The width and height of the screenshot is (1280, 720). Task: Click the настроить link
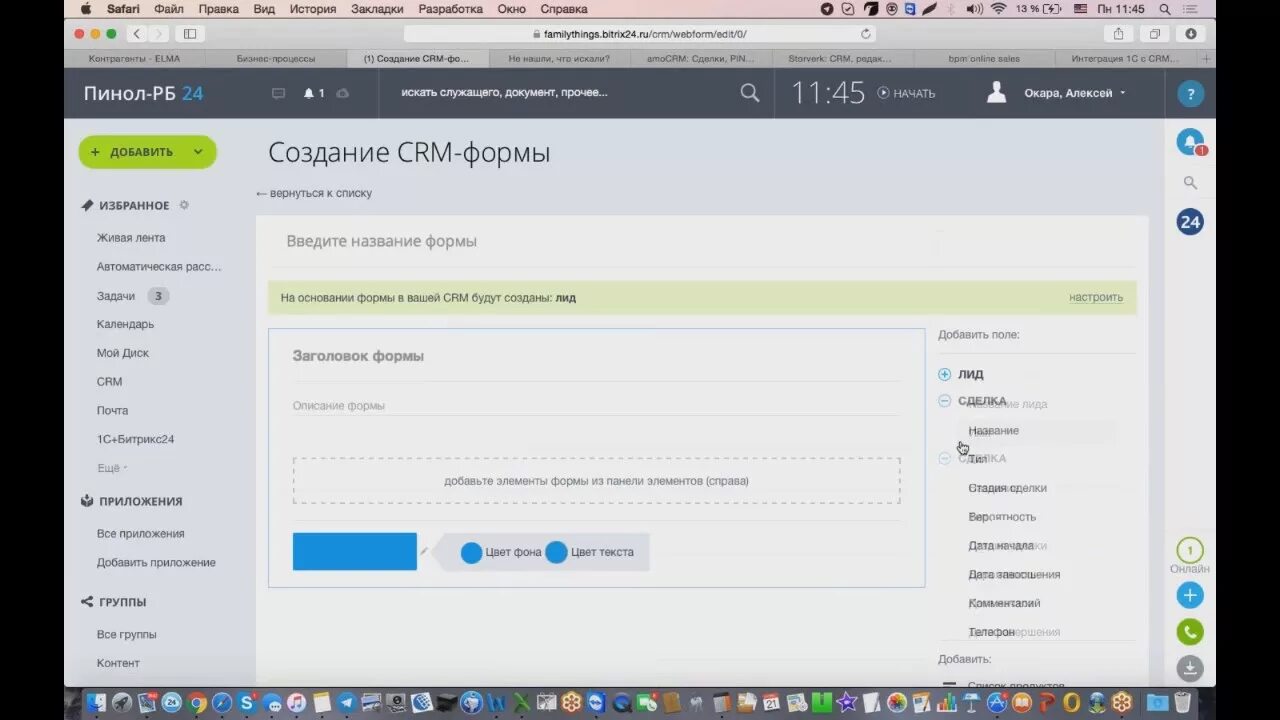(1096, 297)
